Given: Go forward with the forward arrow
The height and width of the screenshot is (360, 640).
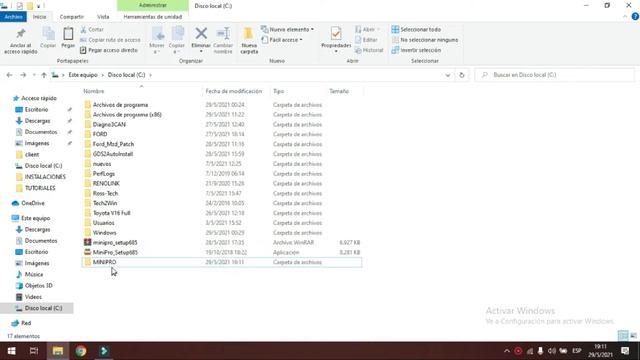Looking at the screenshot, I should click(23, 75).
